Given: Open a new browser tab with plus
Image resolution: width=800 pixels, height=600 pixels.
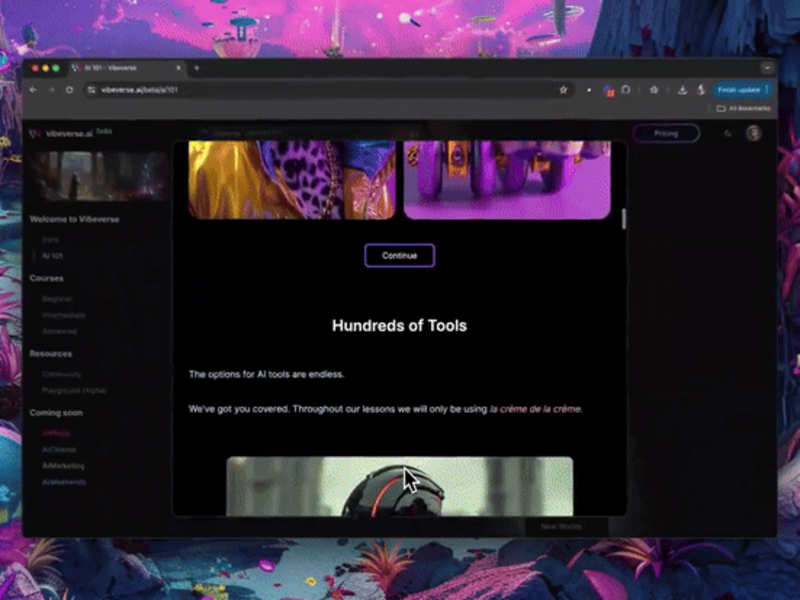Looking at the screenshot, I should [x=196, y=68].
